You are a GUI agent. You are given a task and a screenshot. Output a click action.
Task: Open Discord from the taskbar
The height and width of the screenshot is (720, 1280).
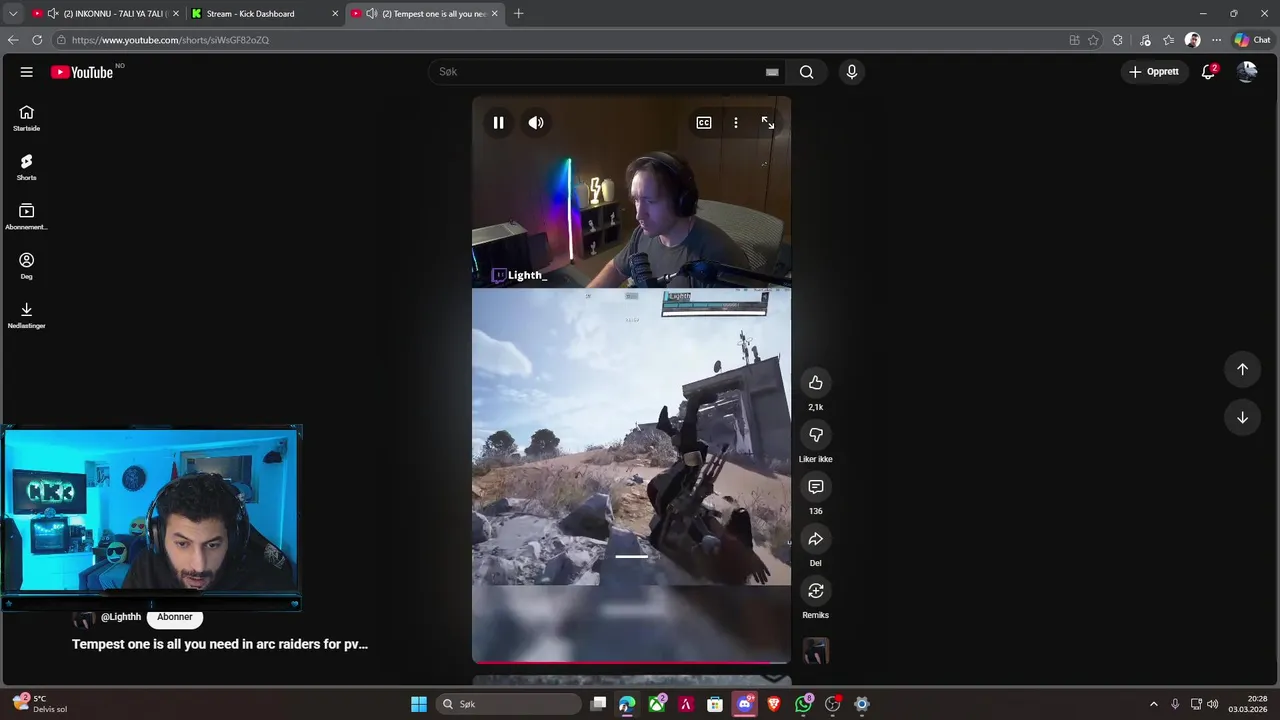tap(744, 704)
